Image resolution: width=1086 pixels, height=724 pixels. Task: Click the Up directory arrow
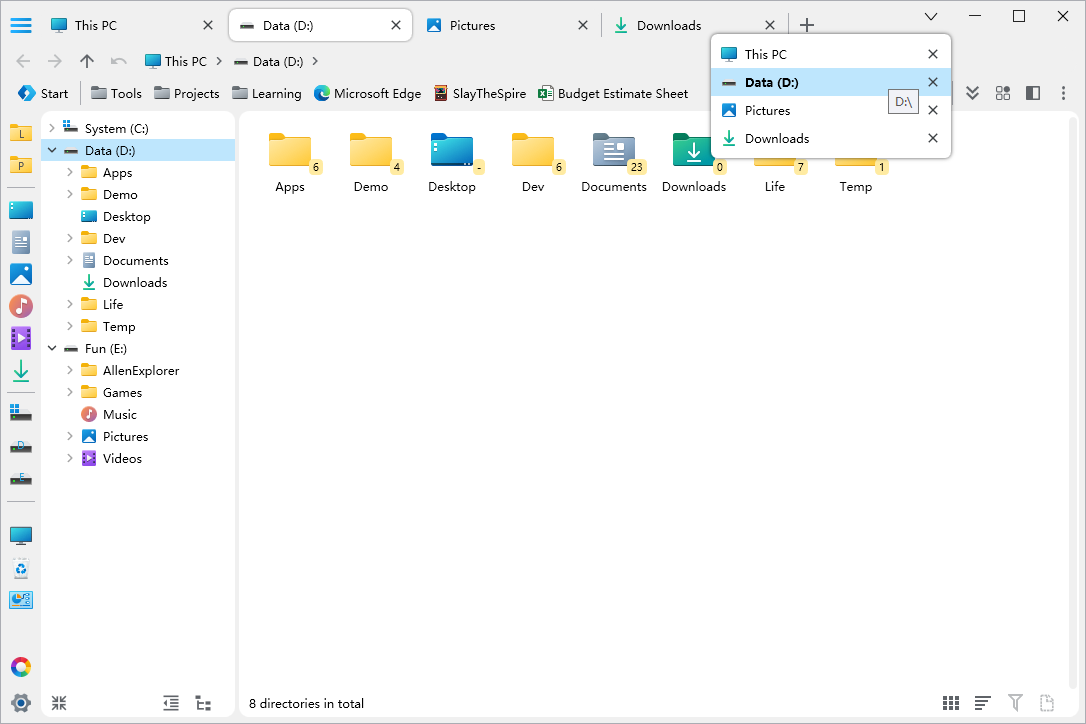[87, 61]
